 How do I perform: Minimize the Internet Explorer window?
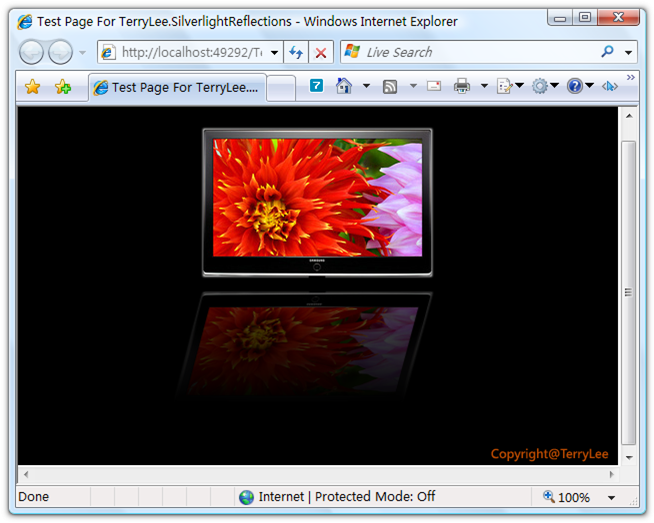pyautogui.click(x=560, y=18)
